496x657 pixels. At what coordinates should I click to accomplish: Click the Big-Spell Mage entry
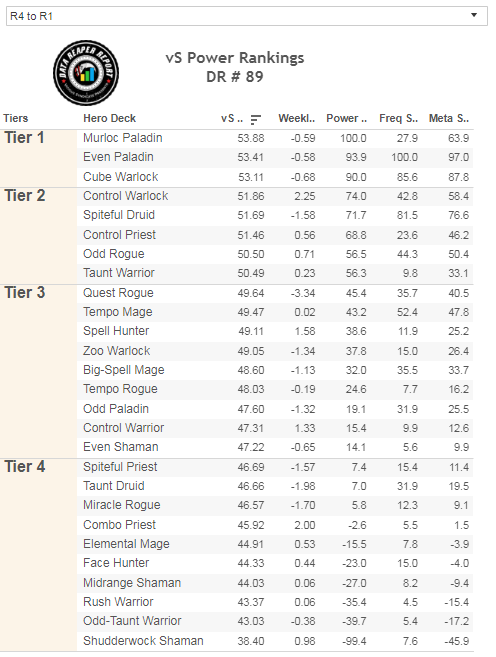tap(124, 370)
